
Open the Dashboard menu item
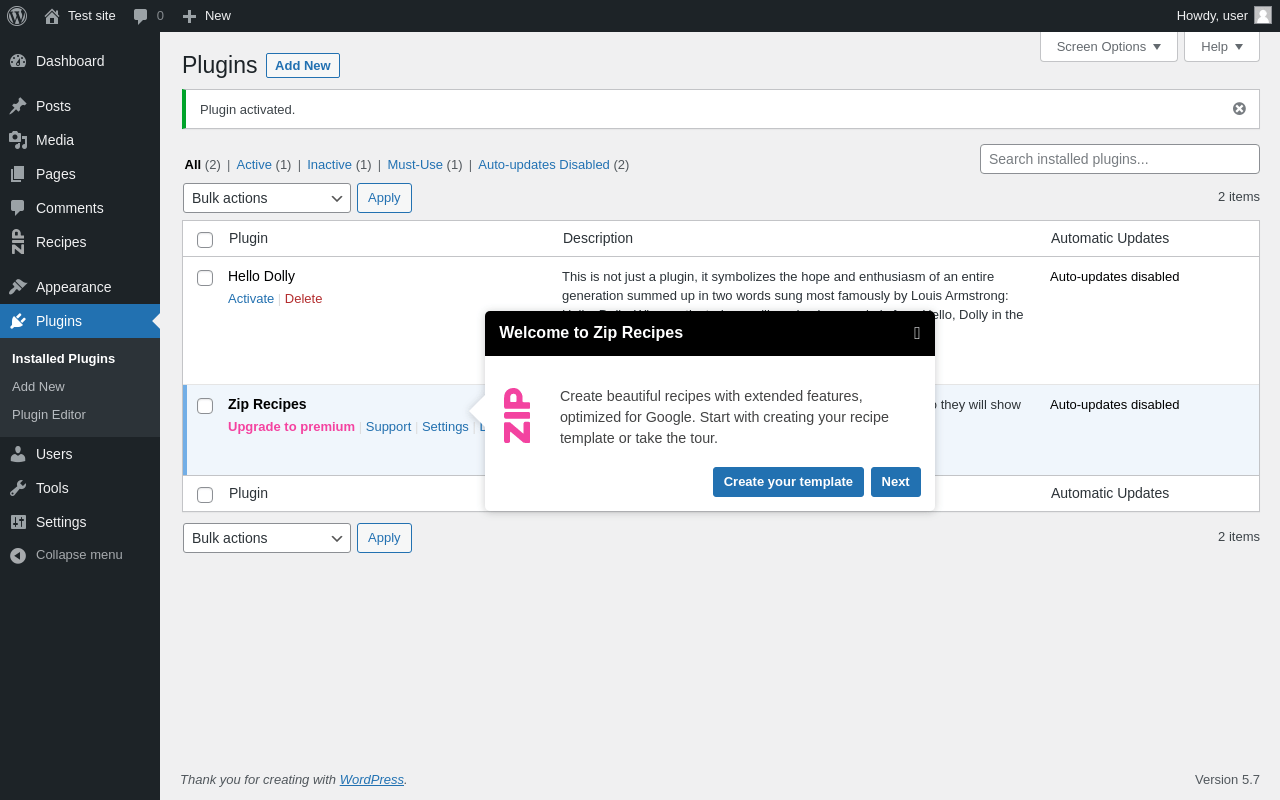(80, 61)
